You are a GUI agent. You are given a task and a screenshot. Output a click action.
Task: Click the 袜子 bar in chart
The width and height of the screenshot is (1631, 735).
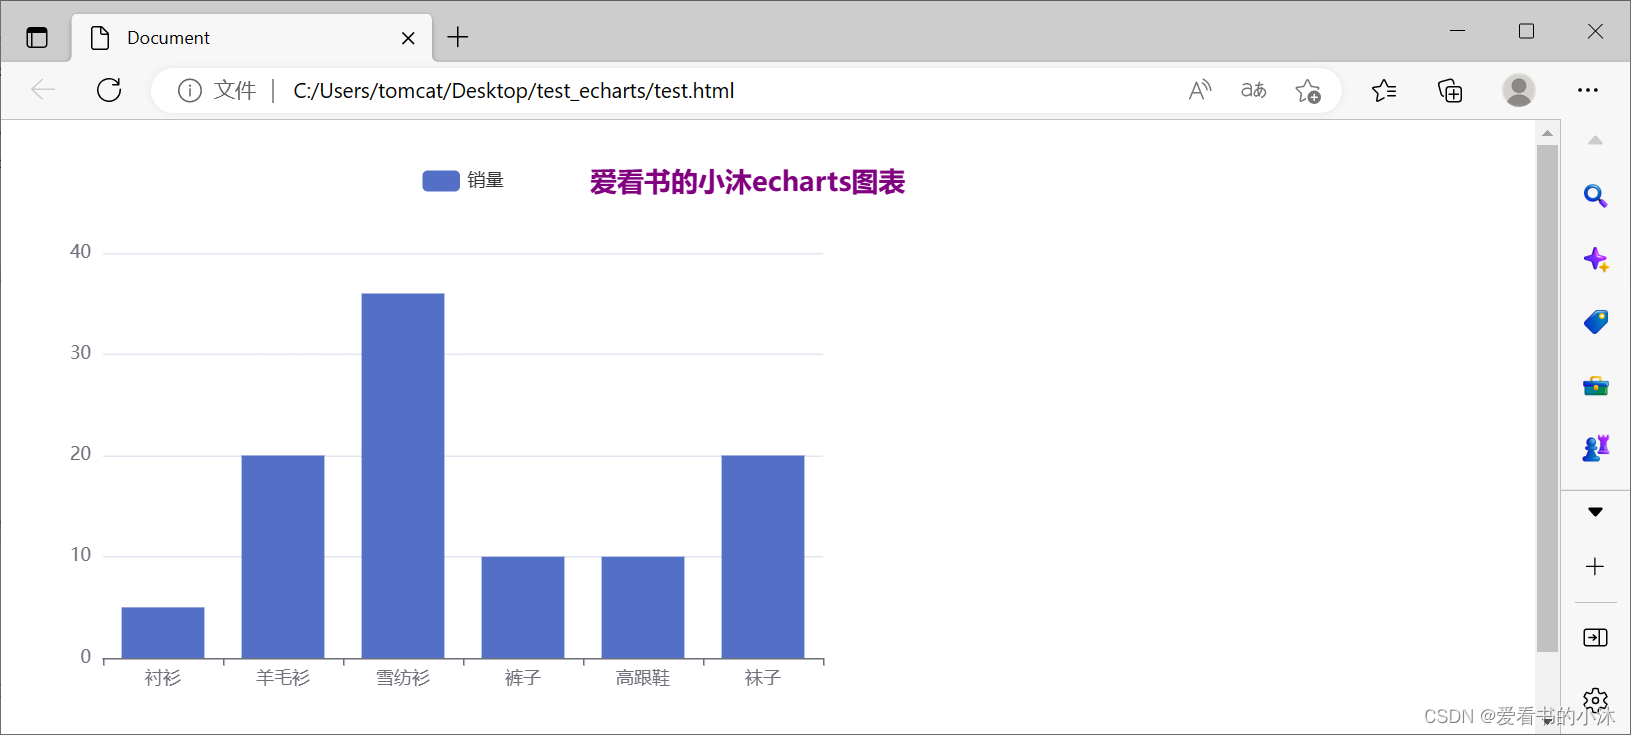pyautogui.click(x=763, y=557)
